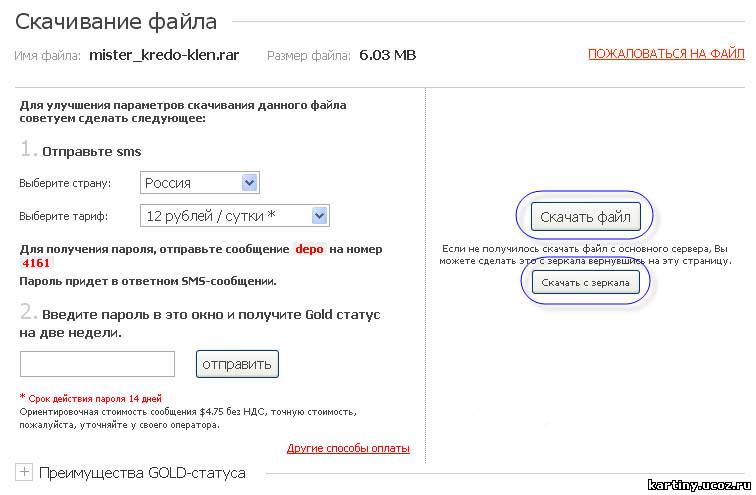Select the file name mister_kredo-klen.rar
Image resolution: width=756 pixels, height=495 pixels.
(164, 55)
